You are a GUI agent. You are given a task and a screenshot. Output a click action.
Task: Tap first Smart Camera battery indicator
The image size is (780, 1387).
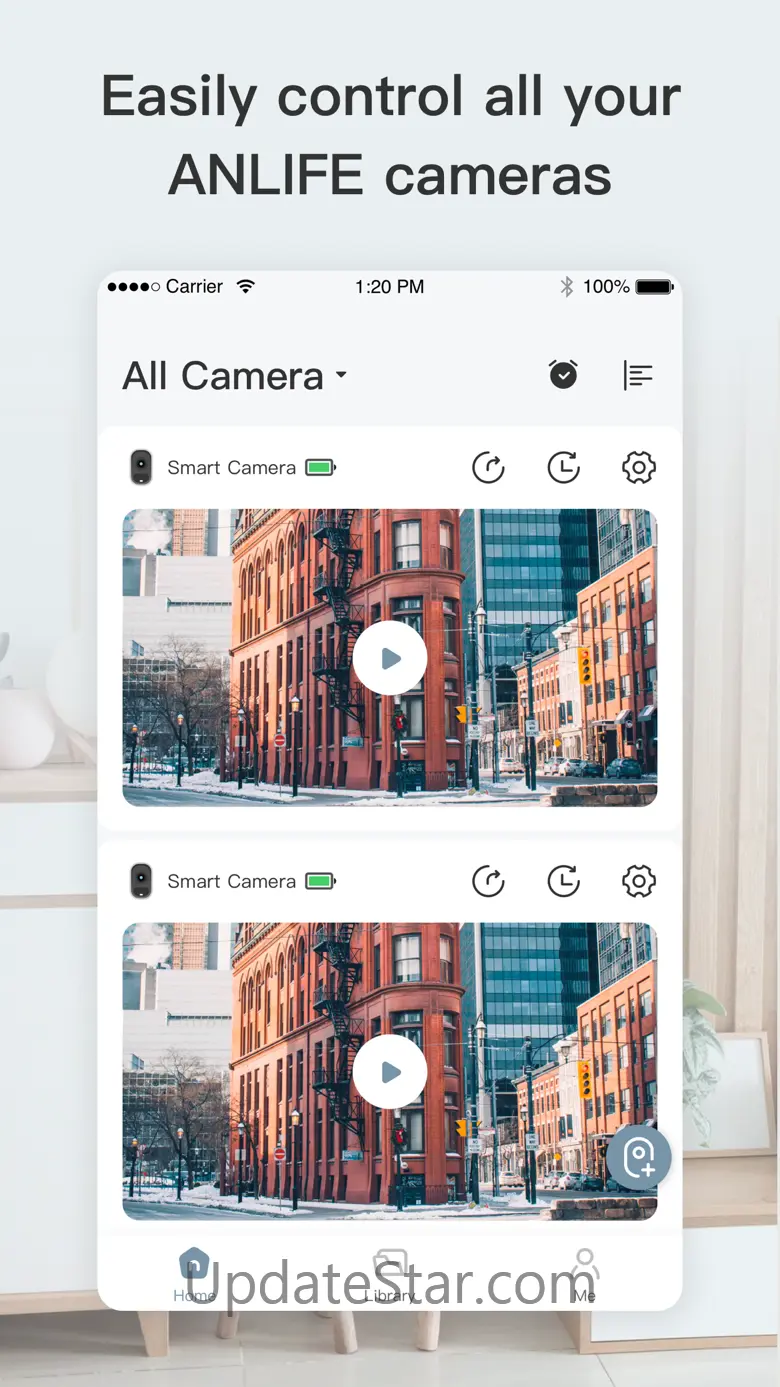tap(321, 467)
